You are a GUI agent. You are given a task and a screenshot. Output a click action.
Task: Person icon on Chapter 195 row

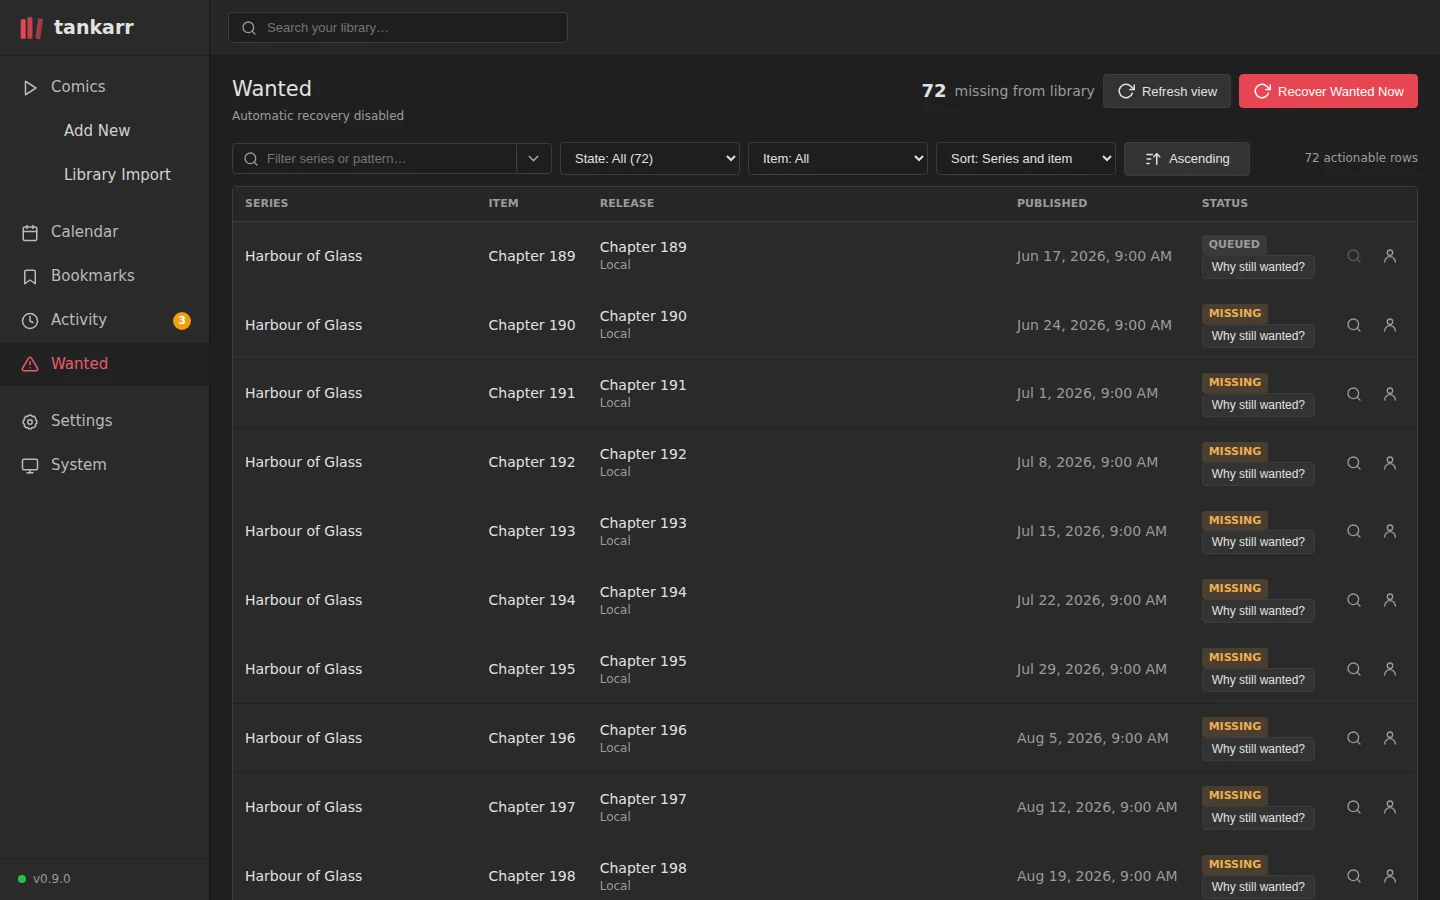(x=1390, y=669)
